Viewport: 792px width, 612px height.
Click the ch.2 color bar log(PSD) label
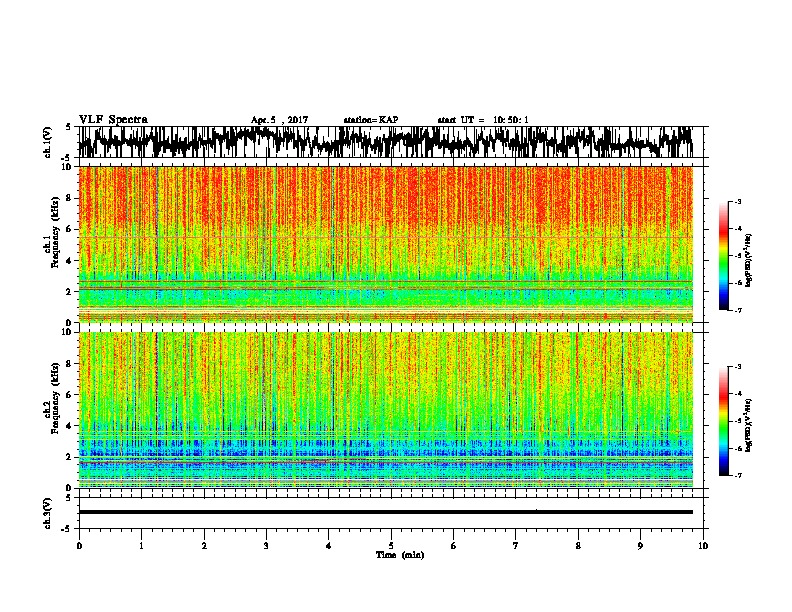749,425
